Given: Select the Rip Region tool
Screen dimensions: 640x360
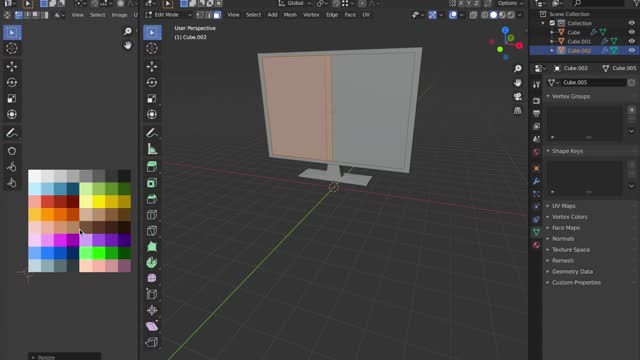Looking at the screenshot, I should point(152,342).
